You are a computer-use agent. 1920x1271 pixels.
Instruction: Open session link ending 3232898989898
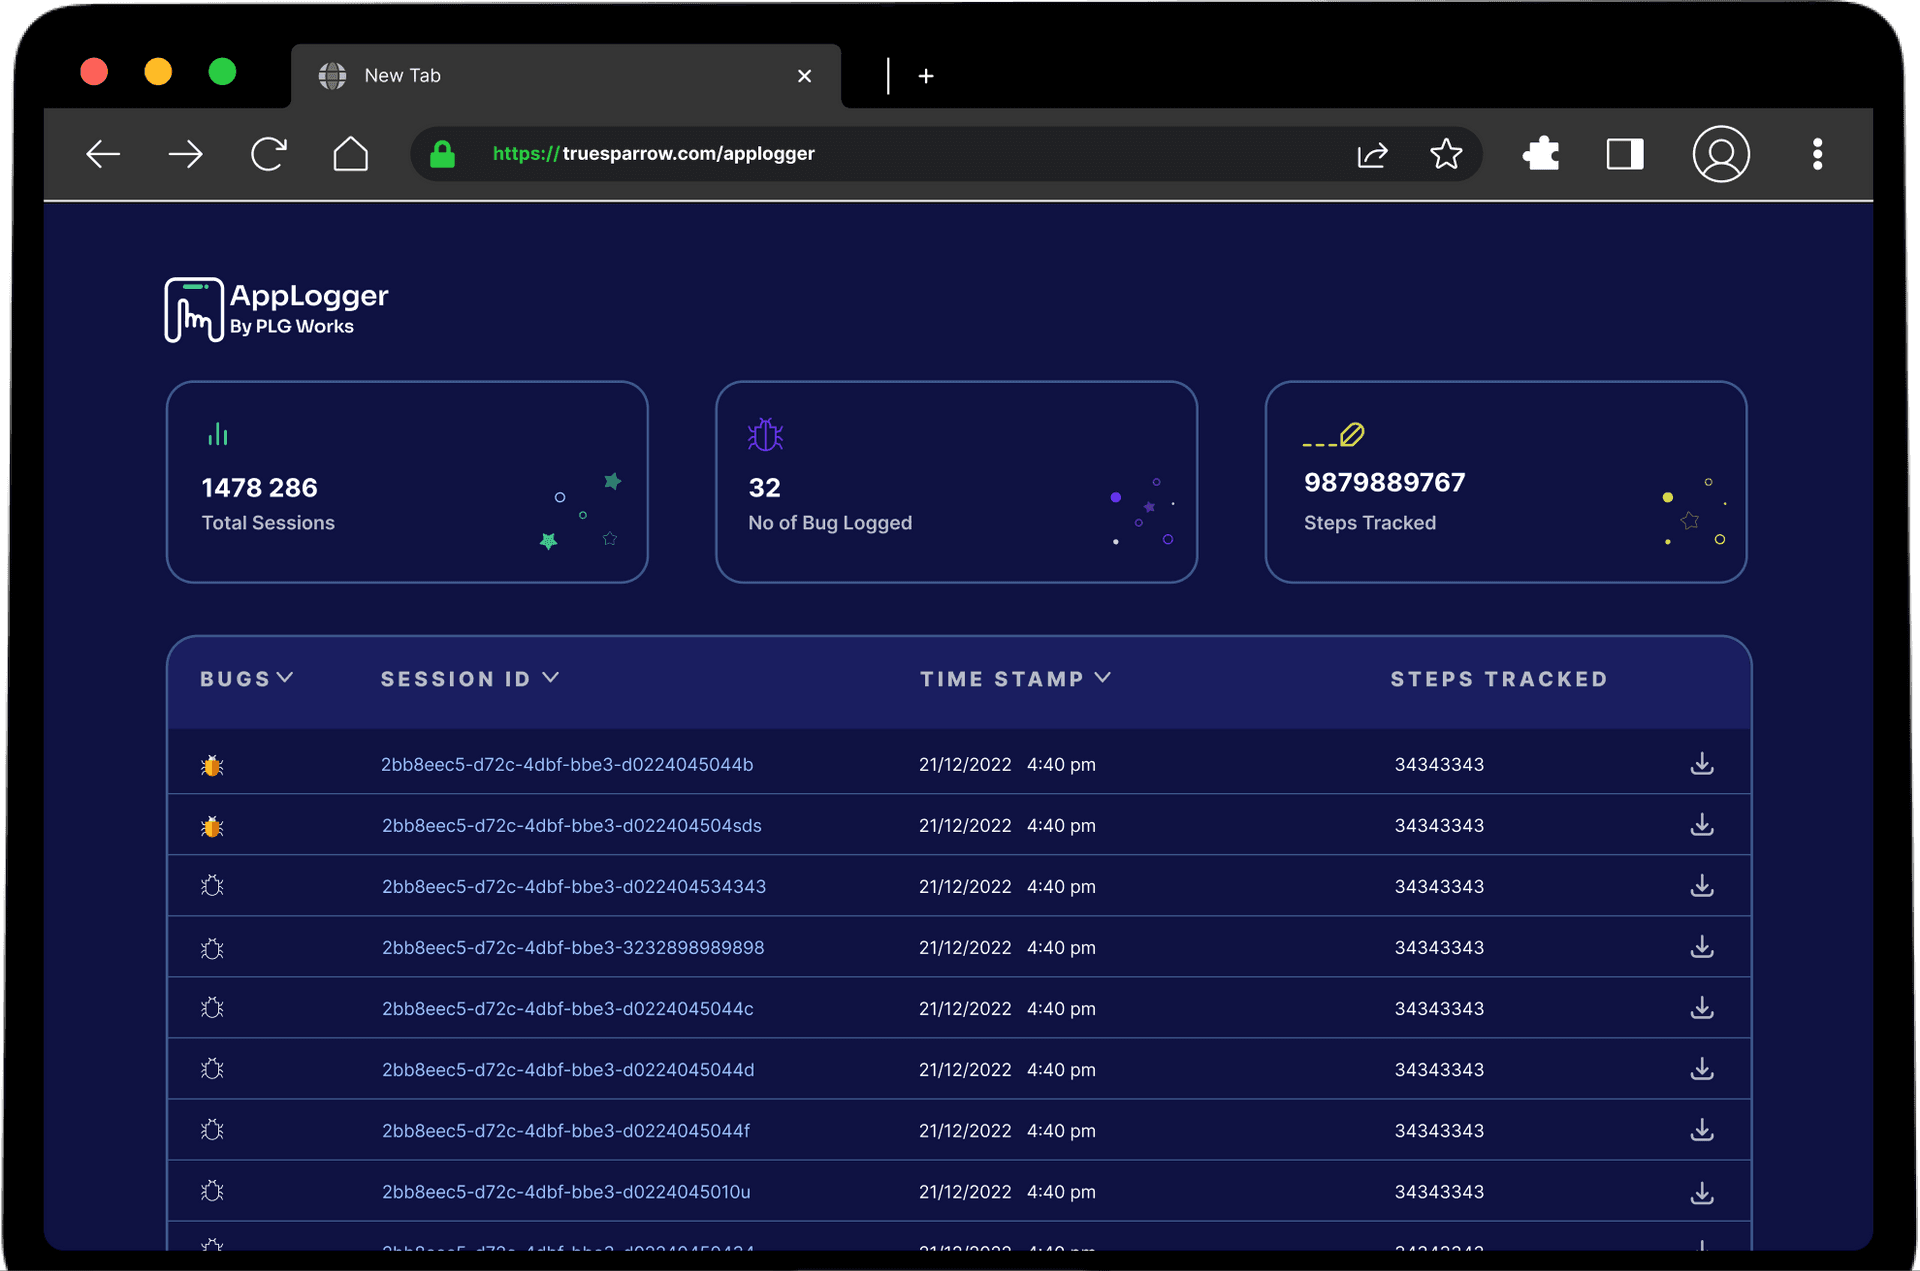[573, 947]
